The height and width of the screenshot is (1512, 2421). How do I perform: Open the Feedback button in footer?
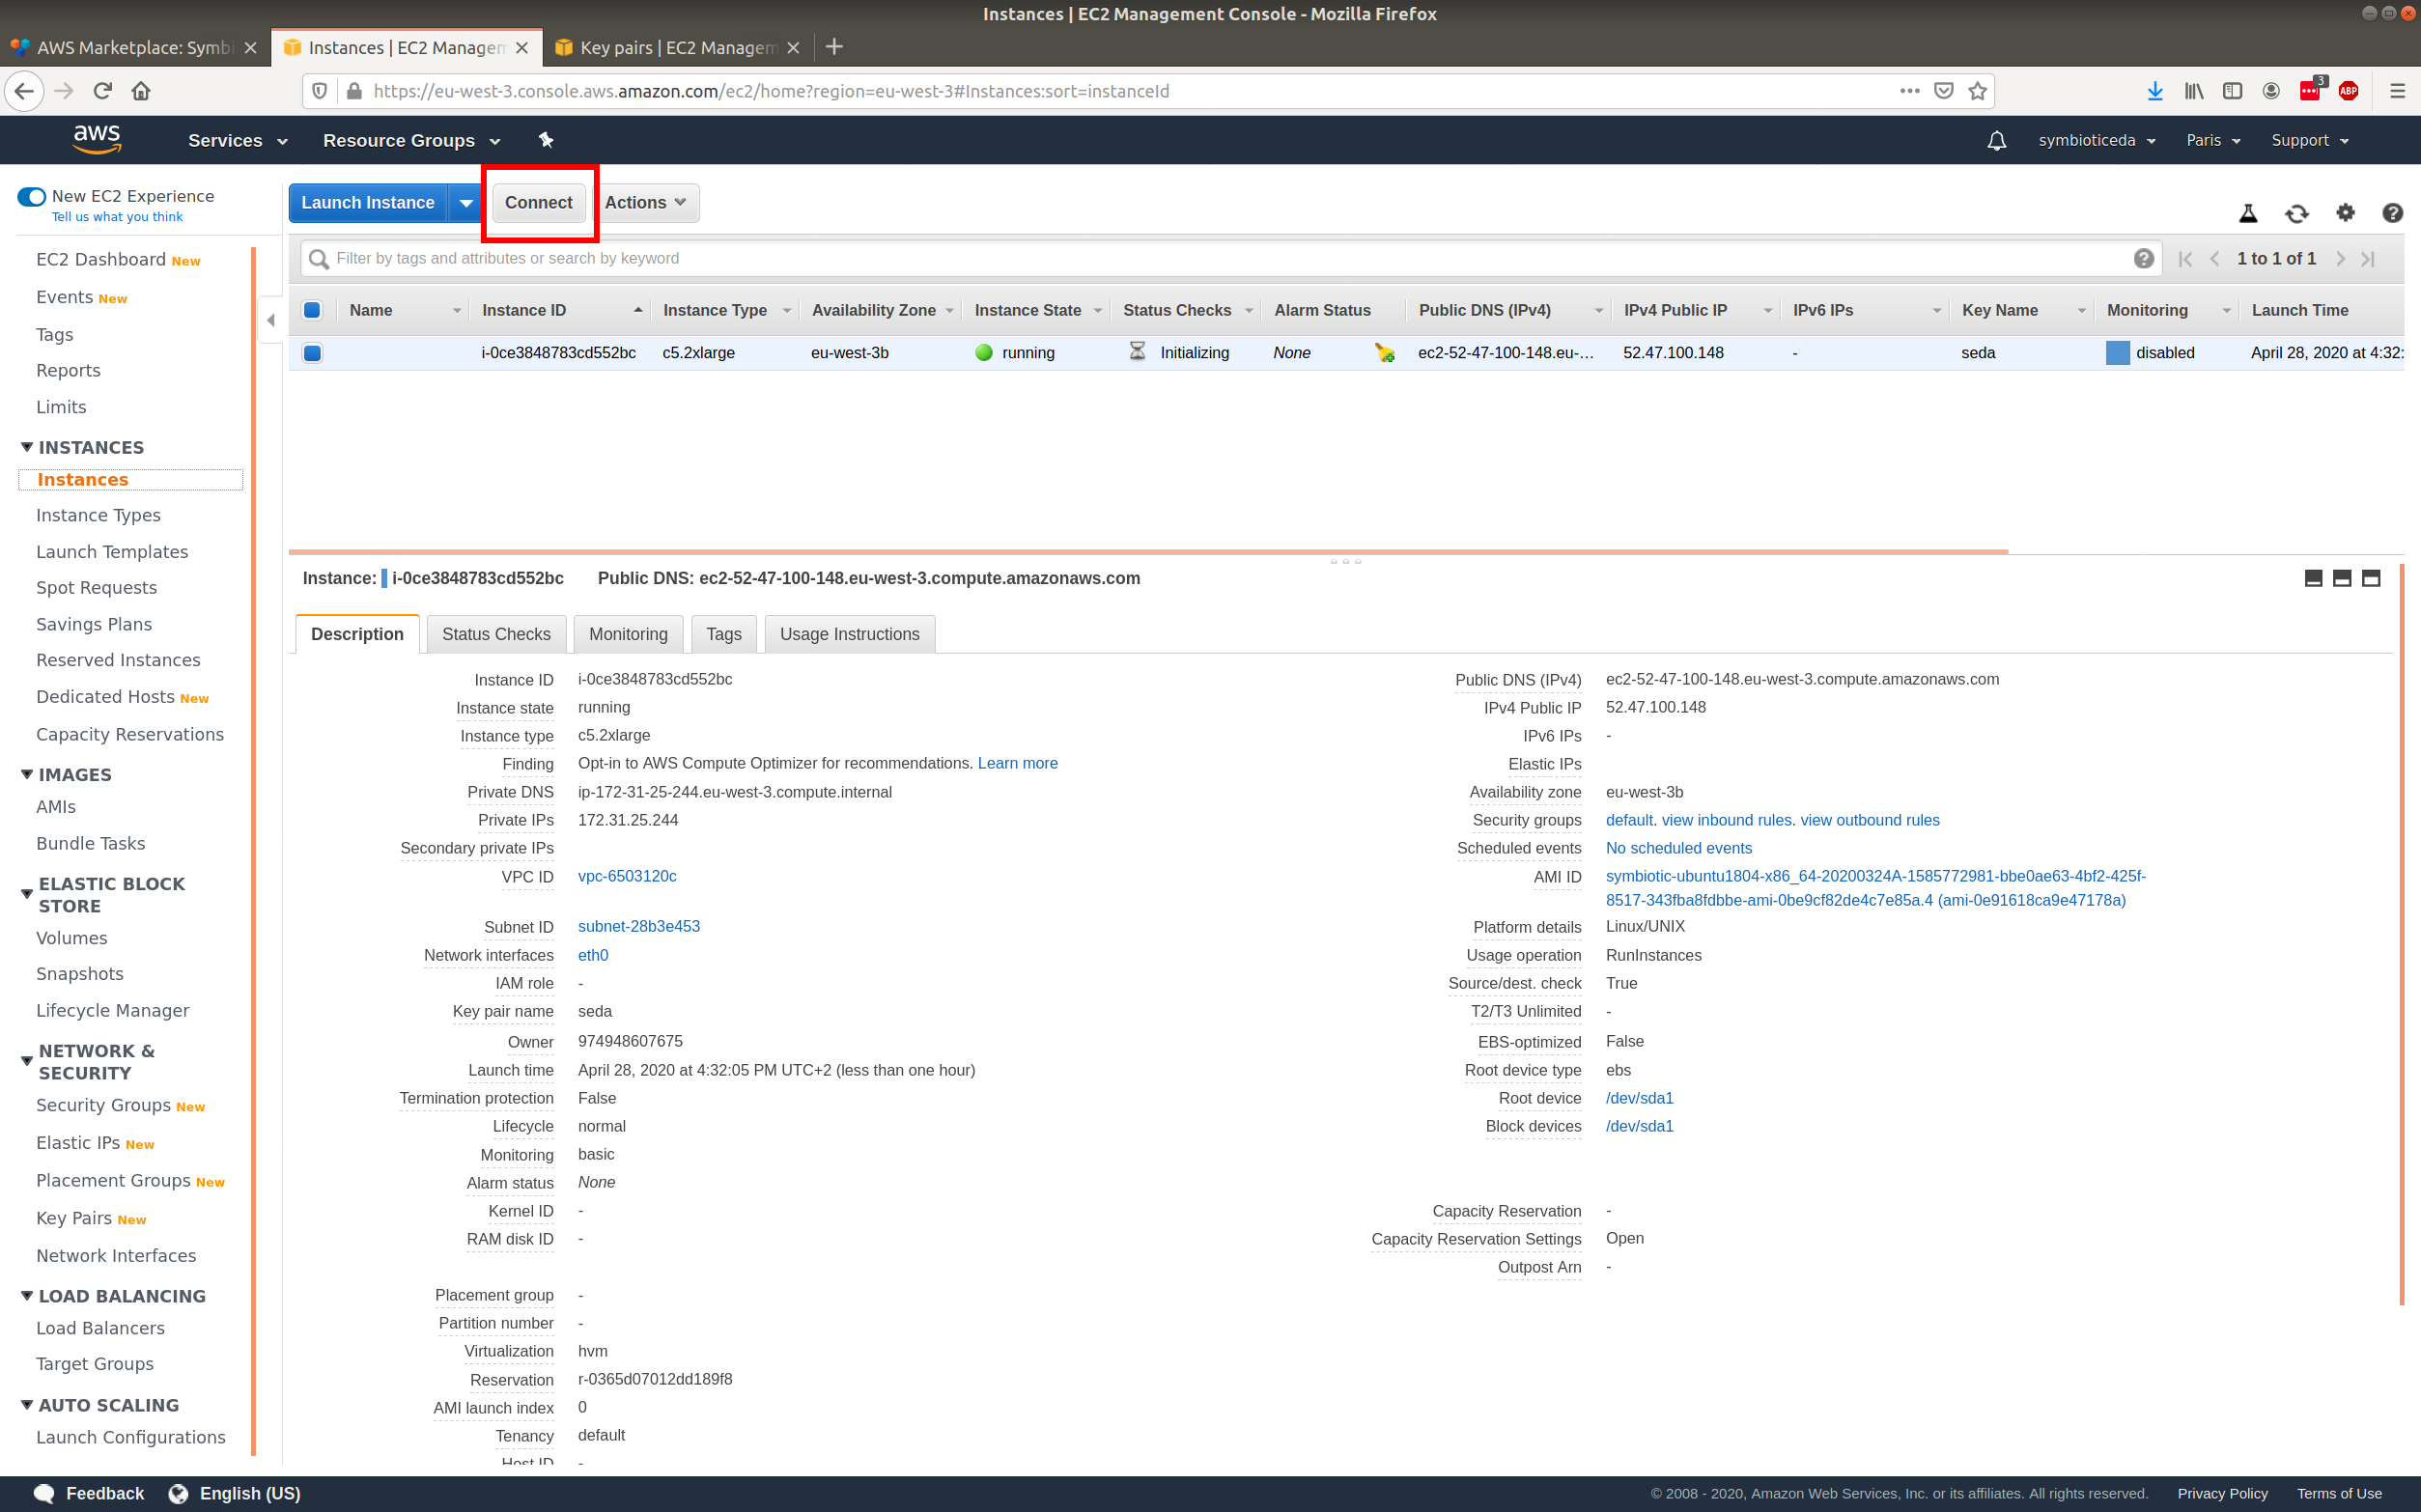tap(89, 1493)
